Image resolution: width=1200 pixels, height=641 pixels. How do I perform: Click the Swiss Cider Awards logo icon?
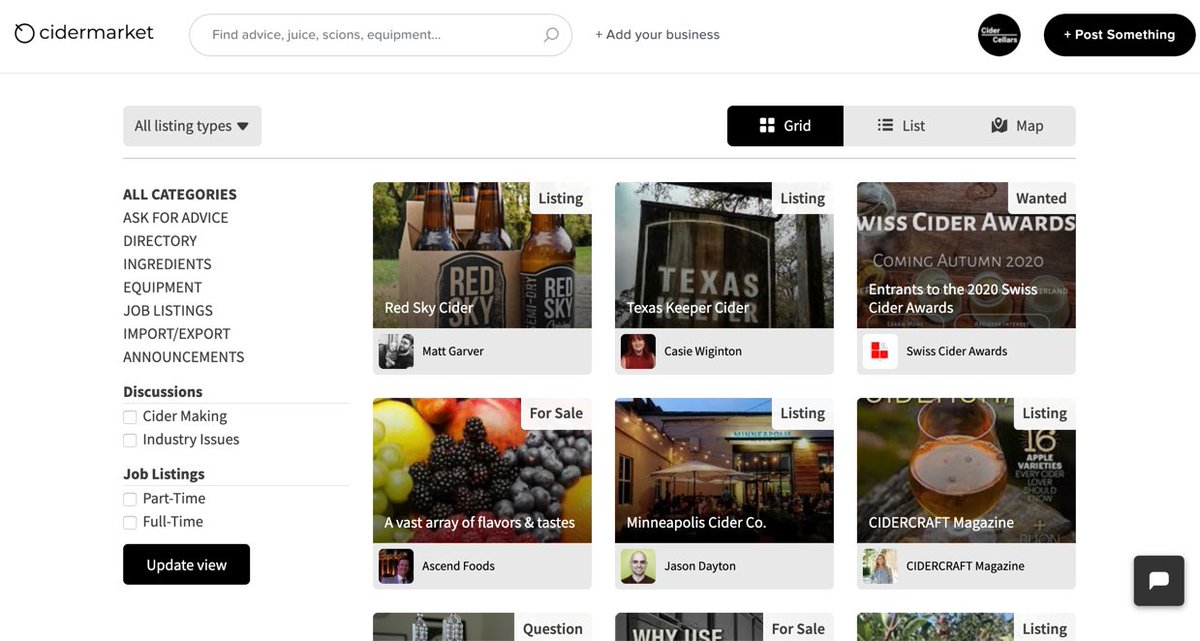tap(879, 350)
